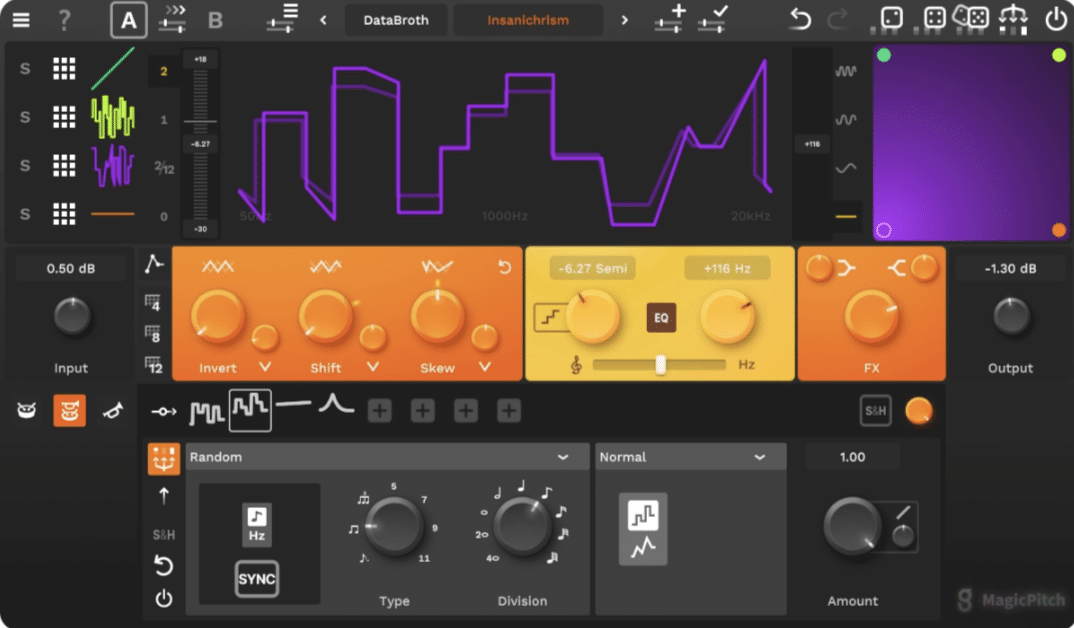Viewport: 1074px width, 628px height.
Task: Toggle the plugin power button at top right
Action: tap(1056, 18)
